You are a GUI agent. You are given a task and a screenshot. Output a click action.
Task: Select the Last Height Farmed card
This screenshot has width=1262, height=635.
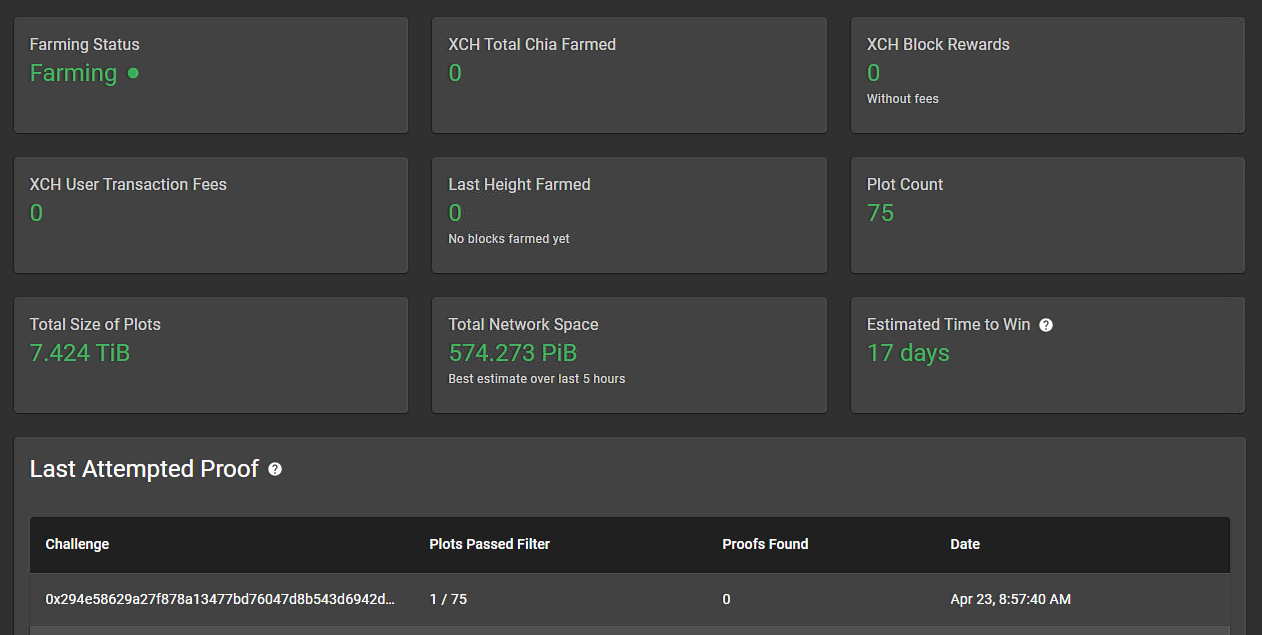click(x=629, y=215)
